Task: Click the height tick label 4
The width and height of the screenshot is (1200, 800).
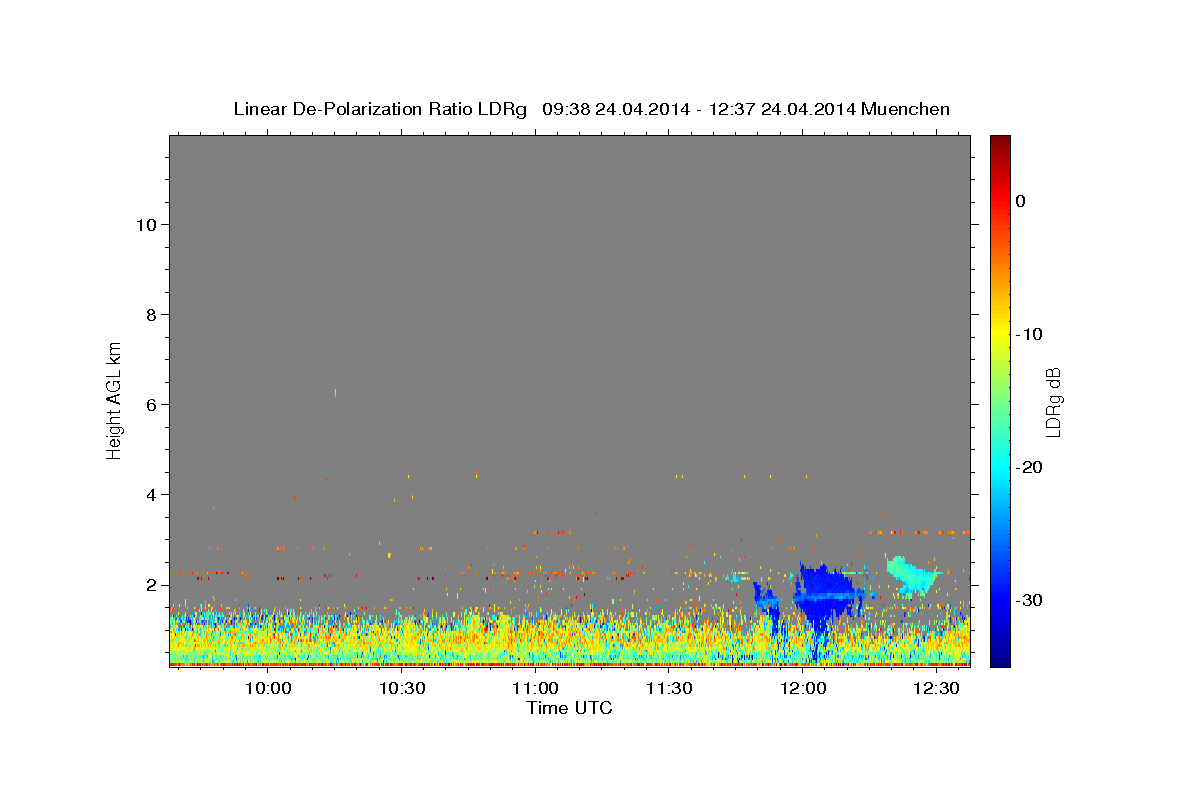Action: (152, 494)
